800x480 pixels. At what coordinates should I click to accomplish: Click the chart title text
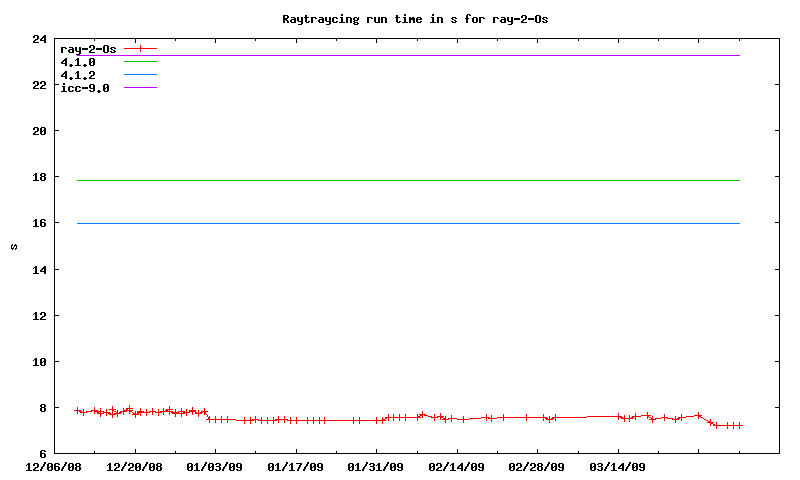tap(415, 19)
